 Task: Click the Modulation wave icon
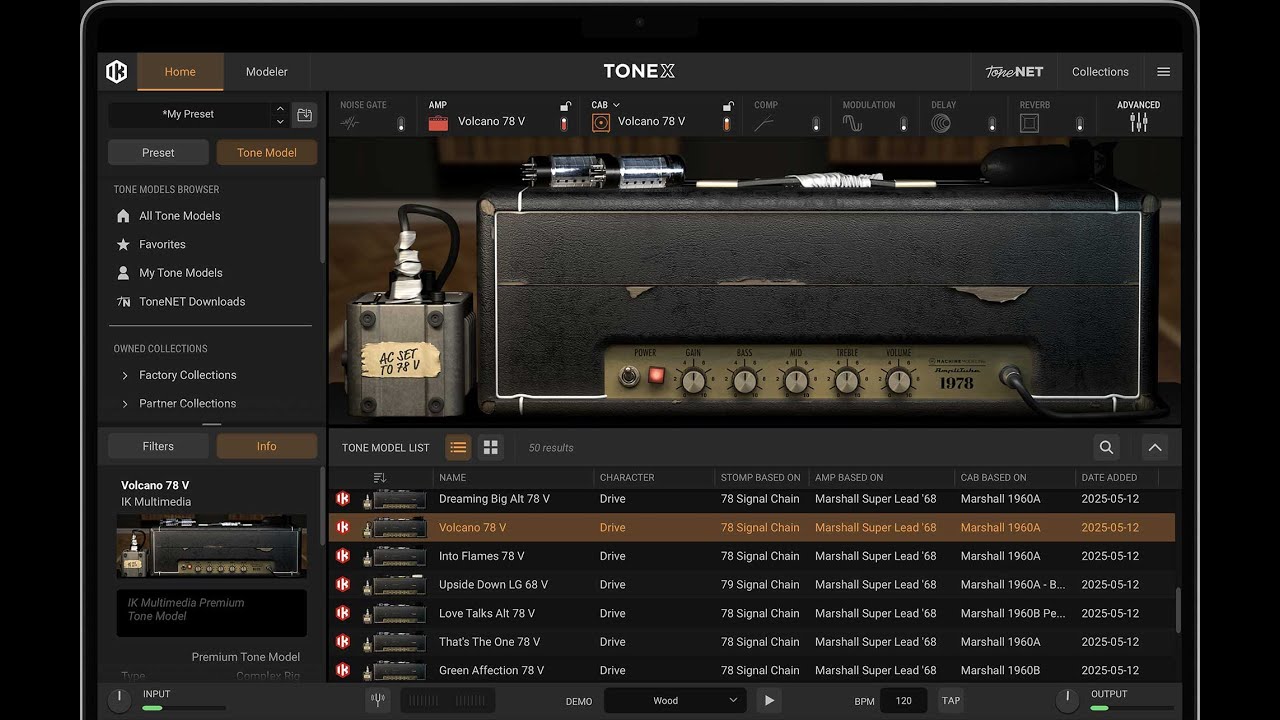pos(852,123)
